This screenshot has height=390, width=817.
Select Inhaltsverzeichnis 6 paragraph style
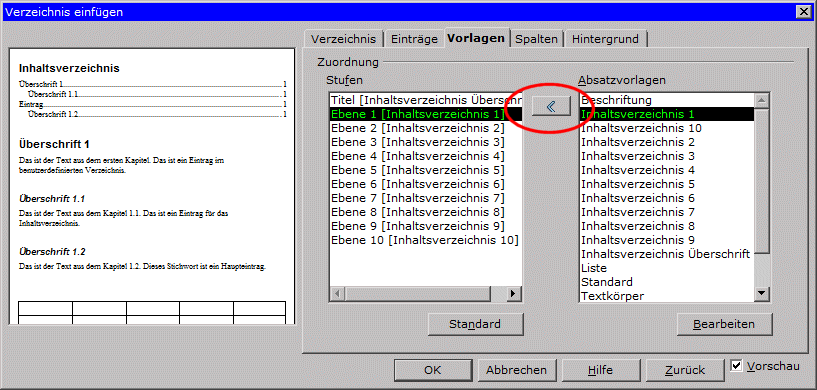click(x=667, y=198)
